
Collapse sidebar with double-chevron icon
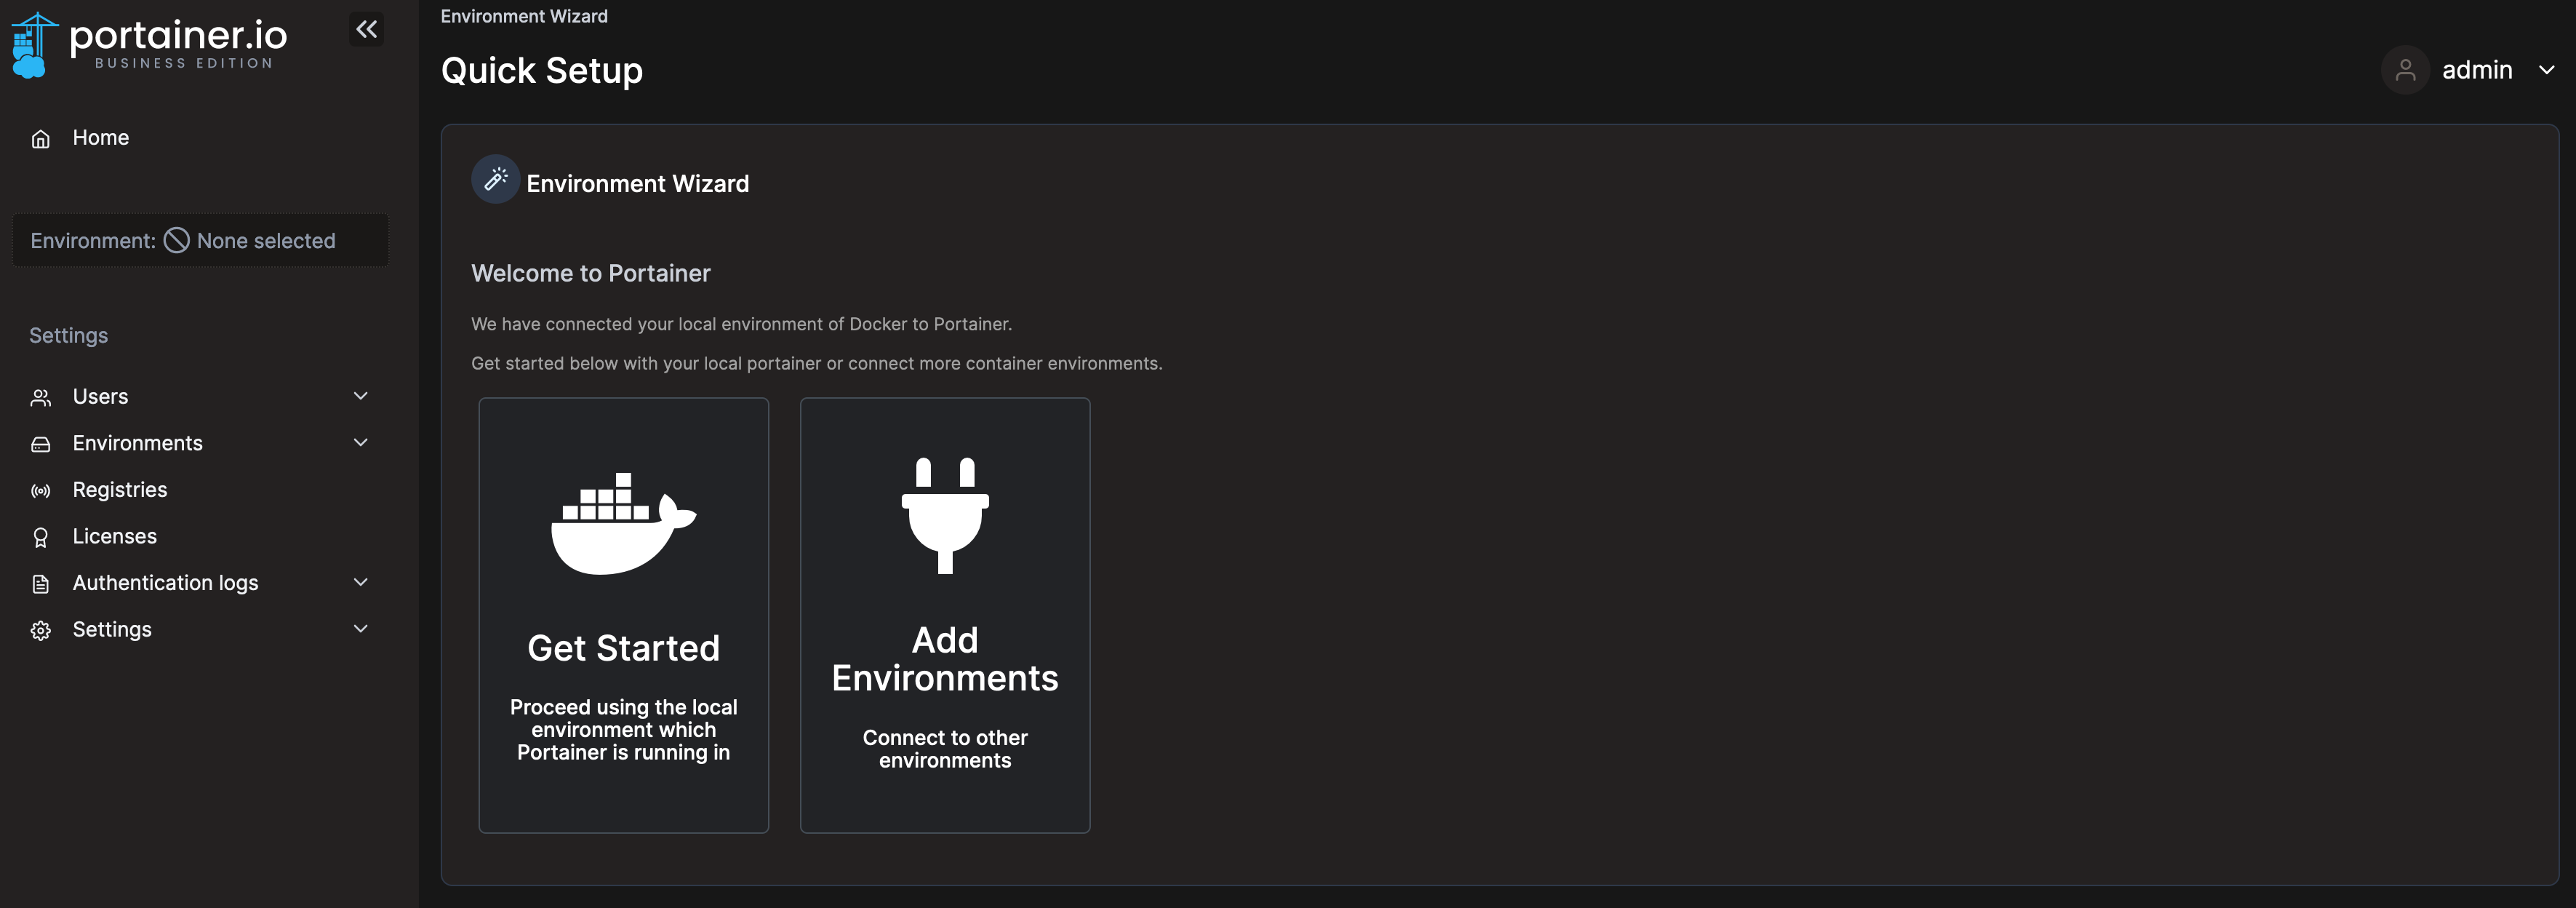[367, 29]
